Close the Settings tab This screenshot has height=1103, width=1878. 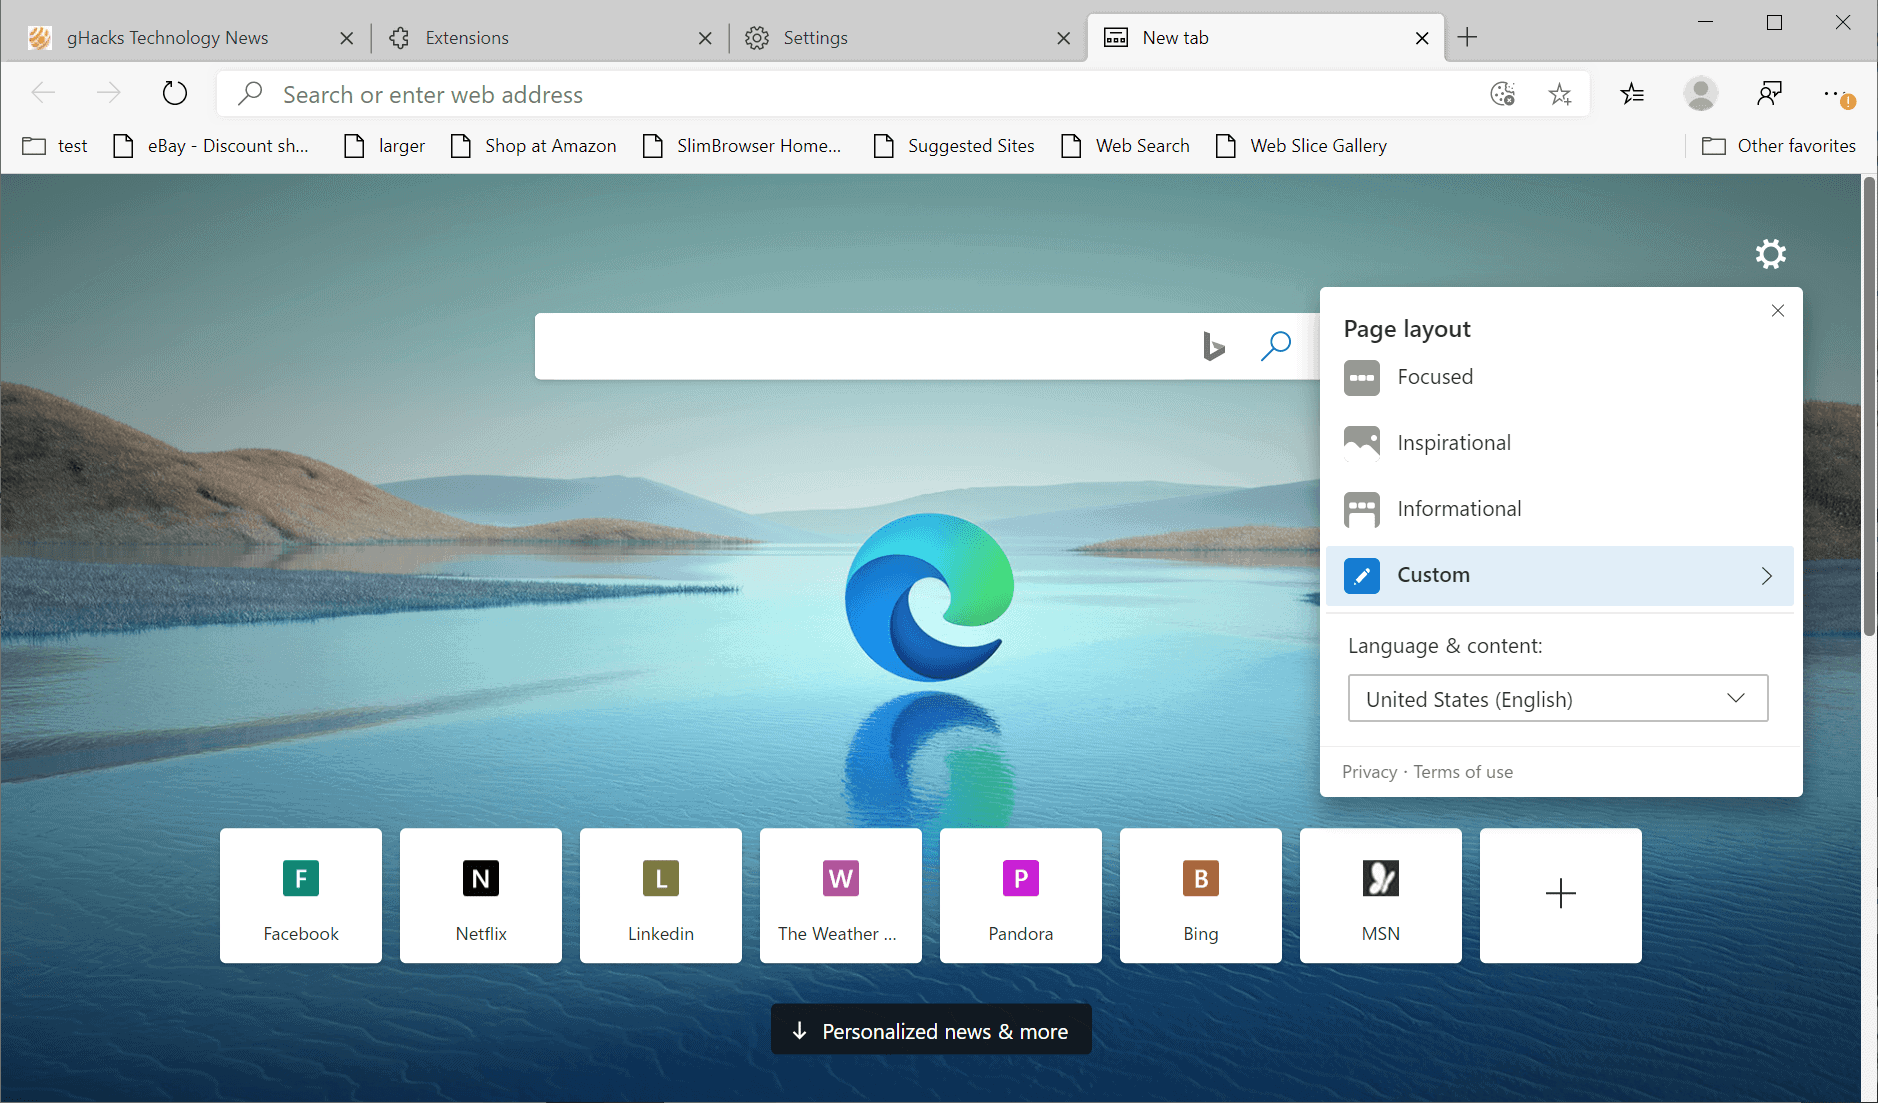(1064, 38)
